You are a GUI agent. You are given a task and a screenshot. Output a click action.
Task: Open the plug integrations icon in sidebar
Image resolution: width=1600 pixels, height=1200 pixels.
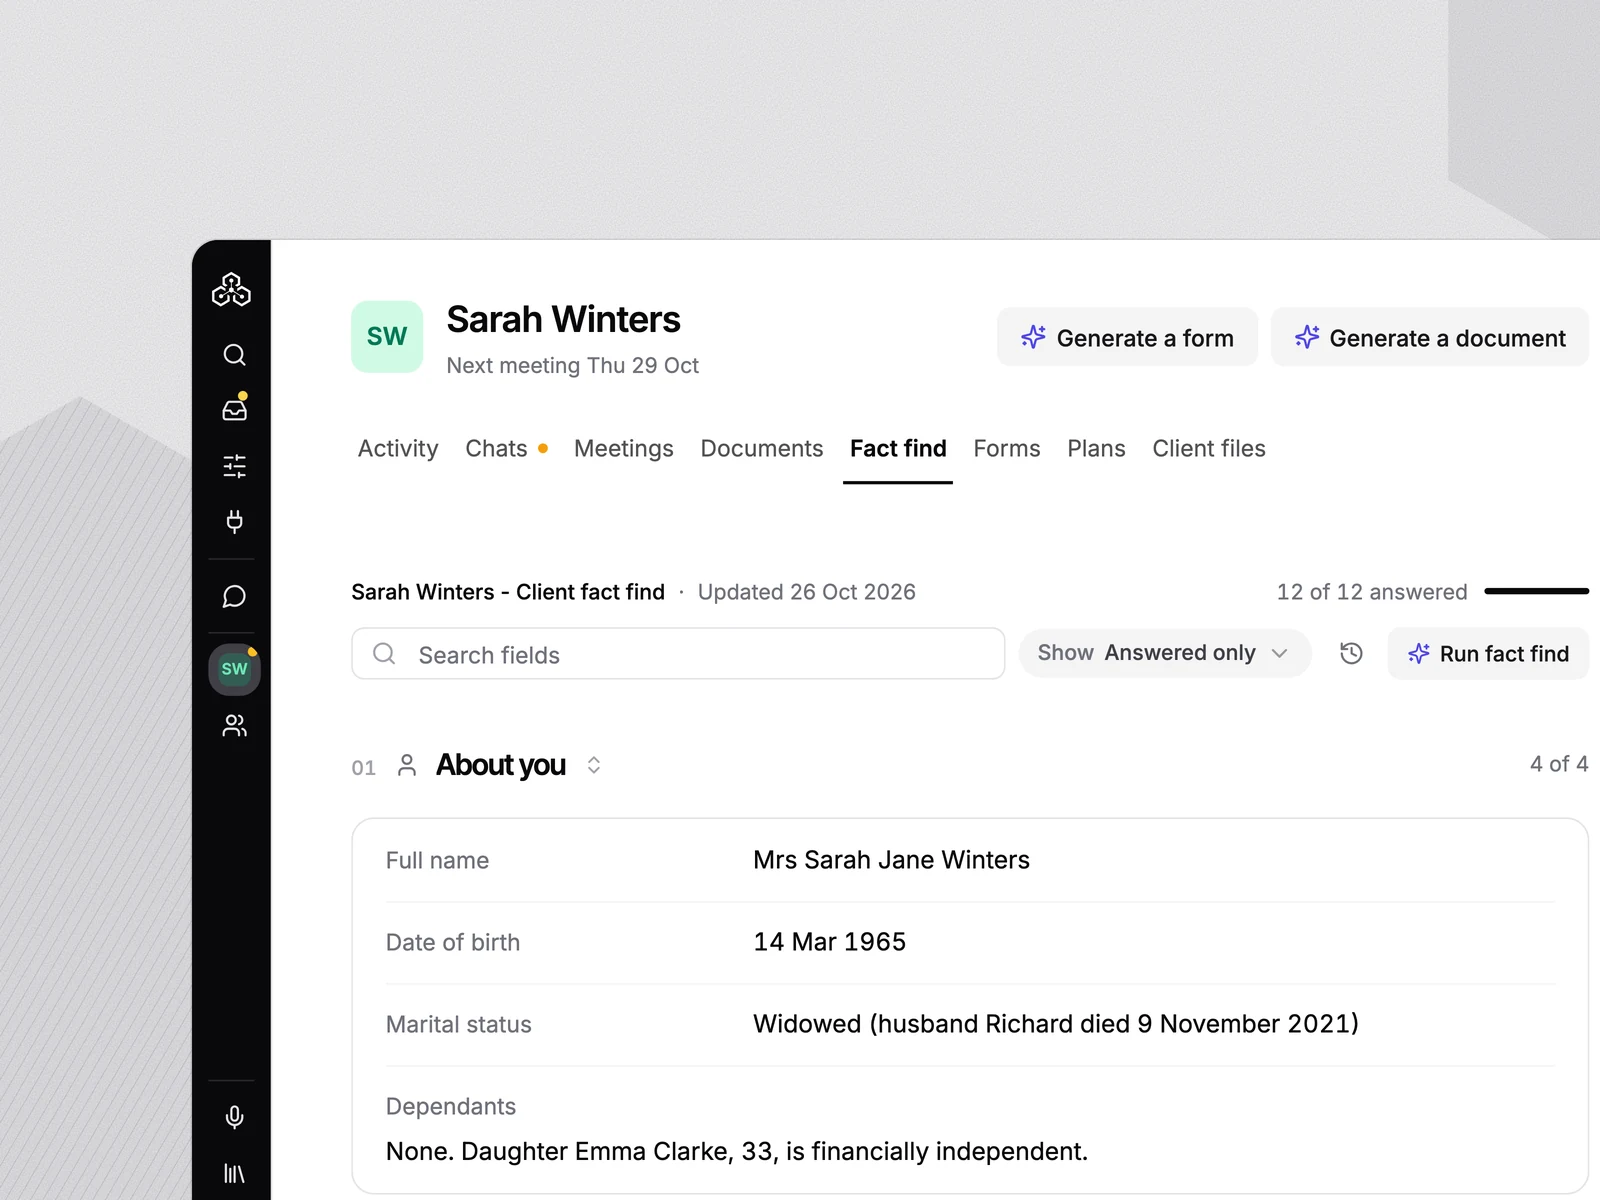tap(234, 521)
